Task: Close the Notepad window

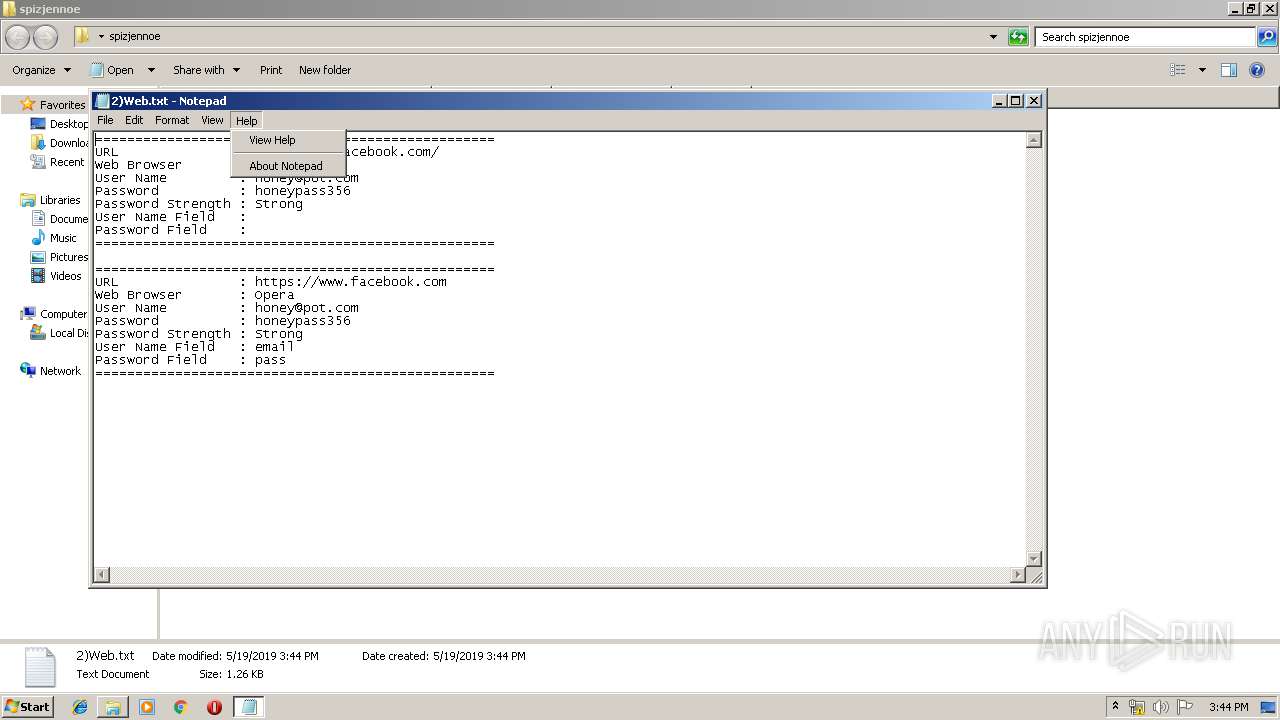Action: pos(1034,101)
